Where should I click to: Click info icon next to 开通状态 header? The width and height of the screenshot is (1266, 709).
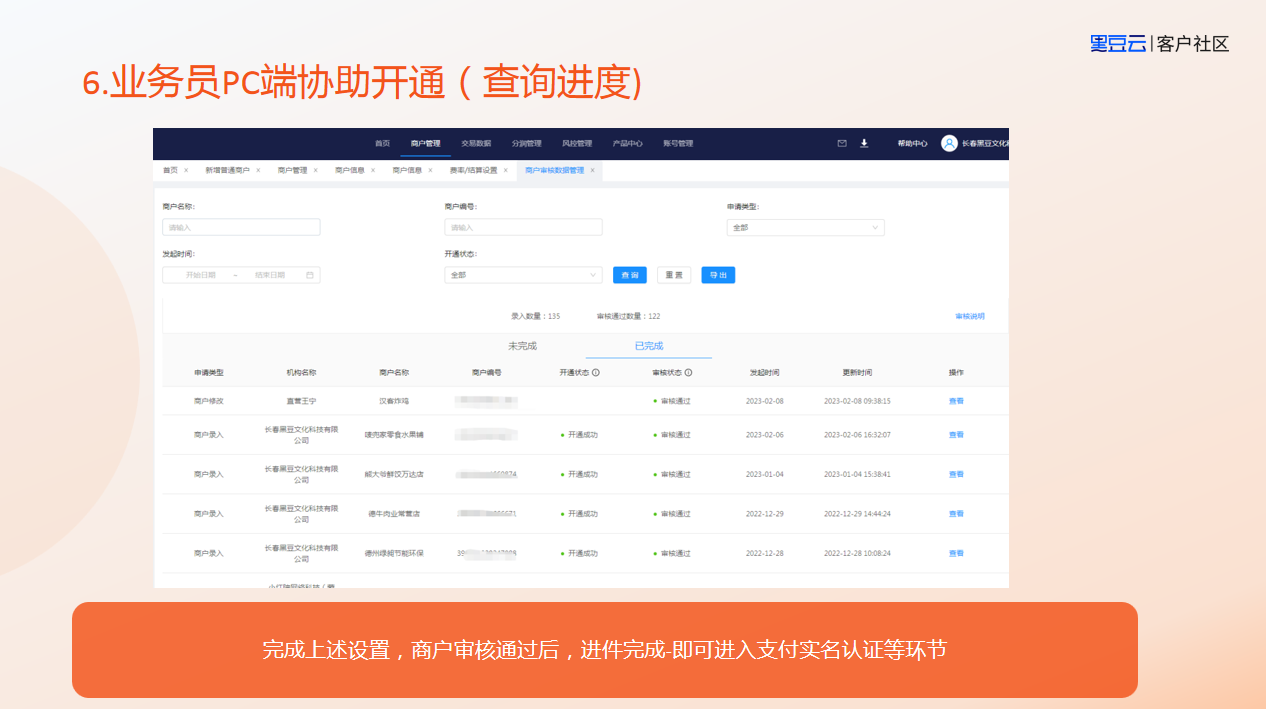coord(596,372)
